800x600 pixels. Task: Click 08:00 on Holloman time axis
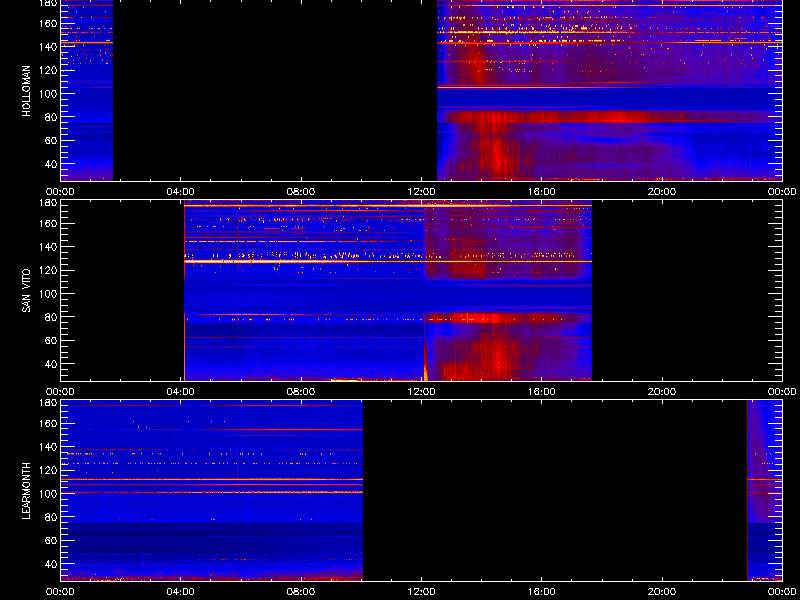tap(301, 192)
